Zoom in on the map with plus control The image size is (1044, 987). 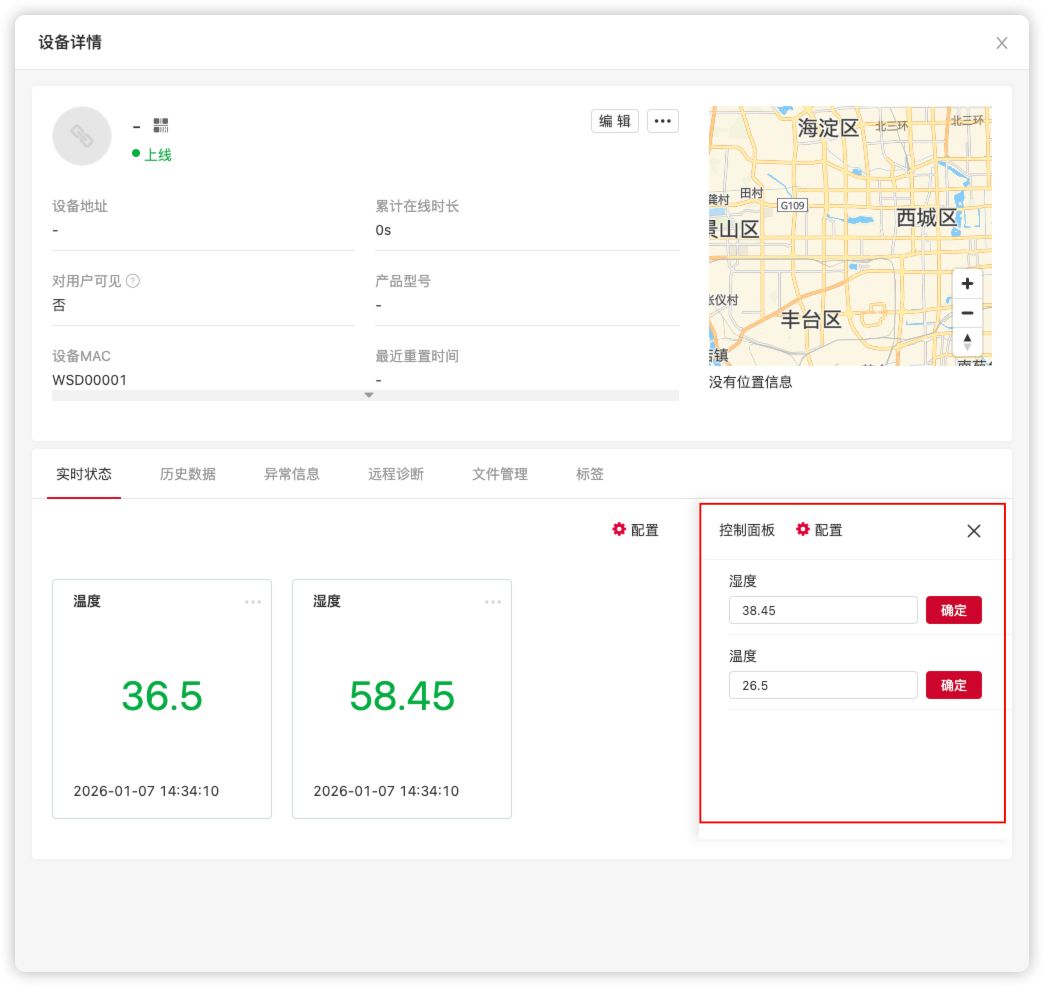[966, 283]
